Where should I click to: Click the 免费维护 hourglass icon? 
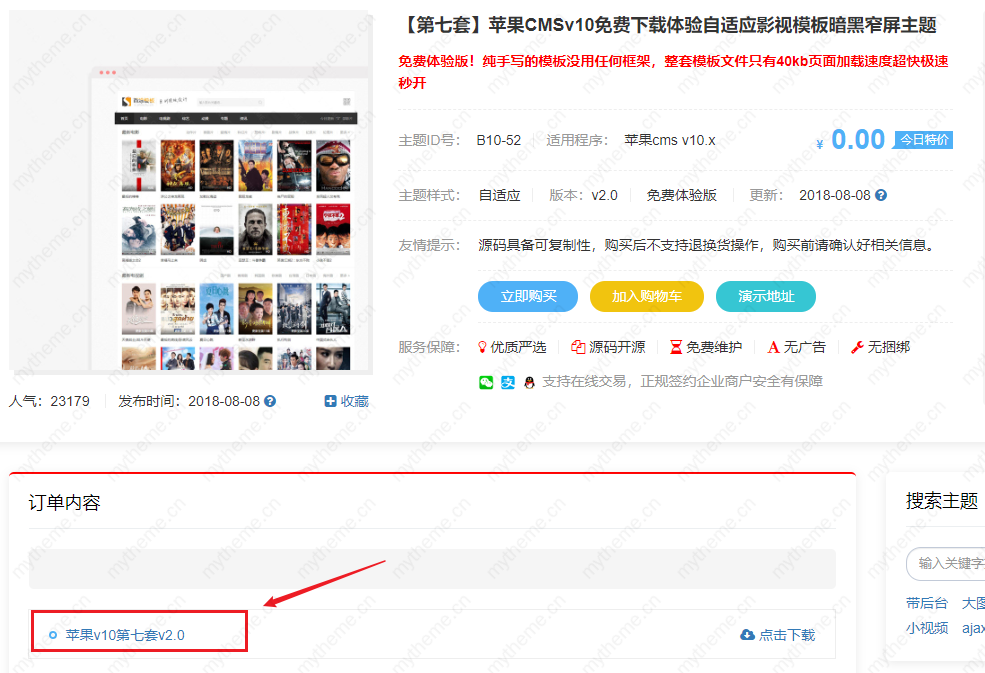pos(676,347)
